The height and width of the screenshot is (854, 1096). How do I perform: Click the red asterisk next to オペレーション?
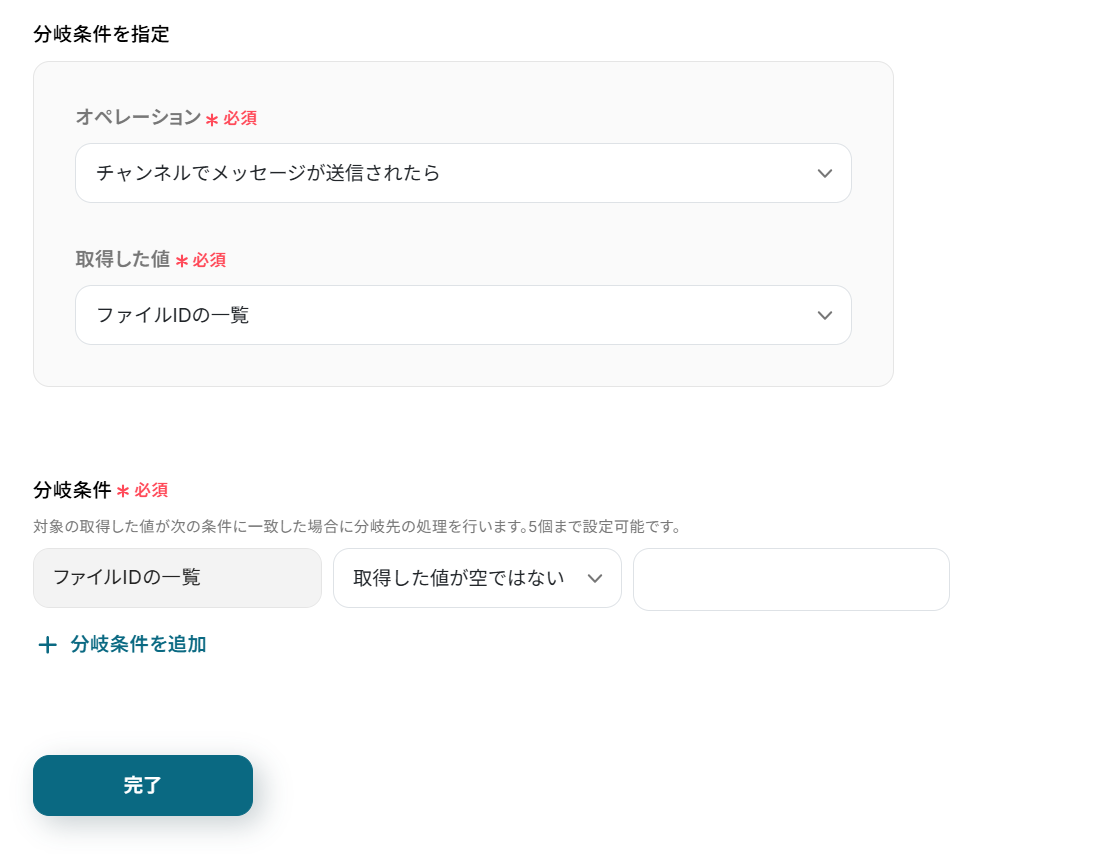(212, 120)
